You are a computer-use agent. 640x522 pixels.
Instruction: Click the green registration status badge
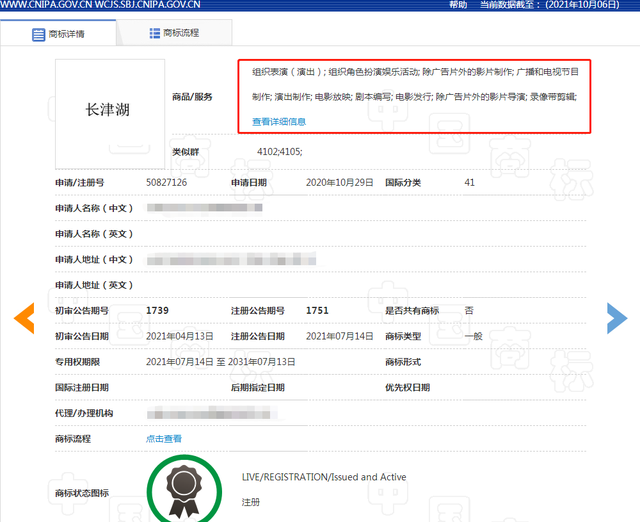184,490
